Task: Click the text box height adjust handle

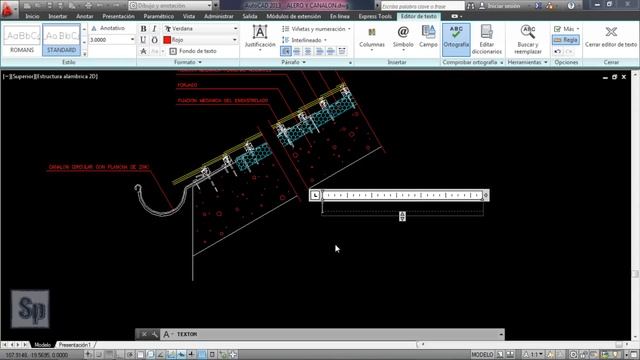Action: click(402, 216)
